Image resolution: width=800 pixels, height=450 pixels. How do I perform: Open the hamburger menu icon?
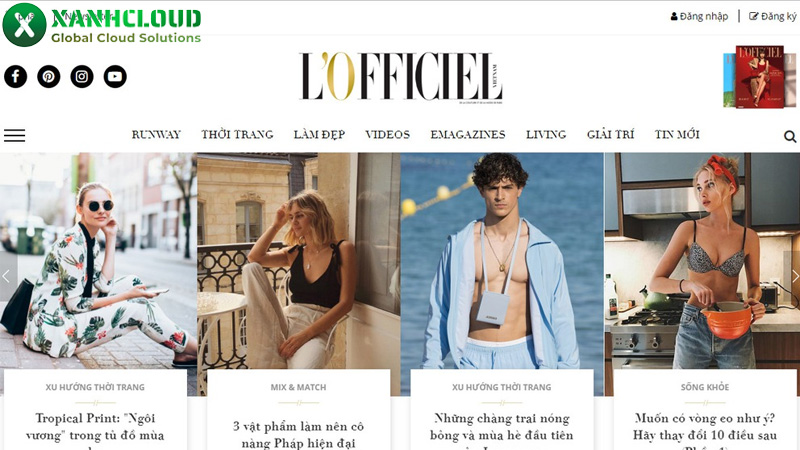[14, 135]
